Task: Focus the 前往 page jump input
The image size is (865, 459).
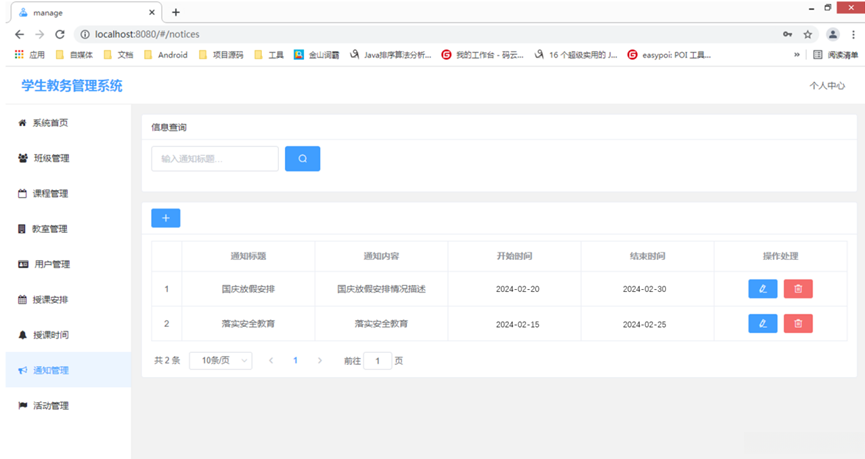Action: [378, 361]
